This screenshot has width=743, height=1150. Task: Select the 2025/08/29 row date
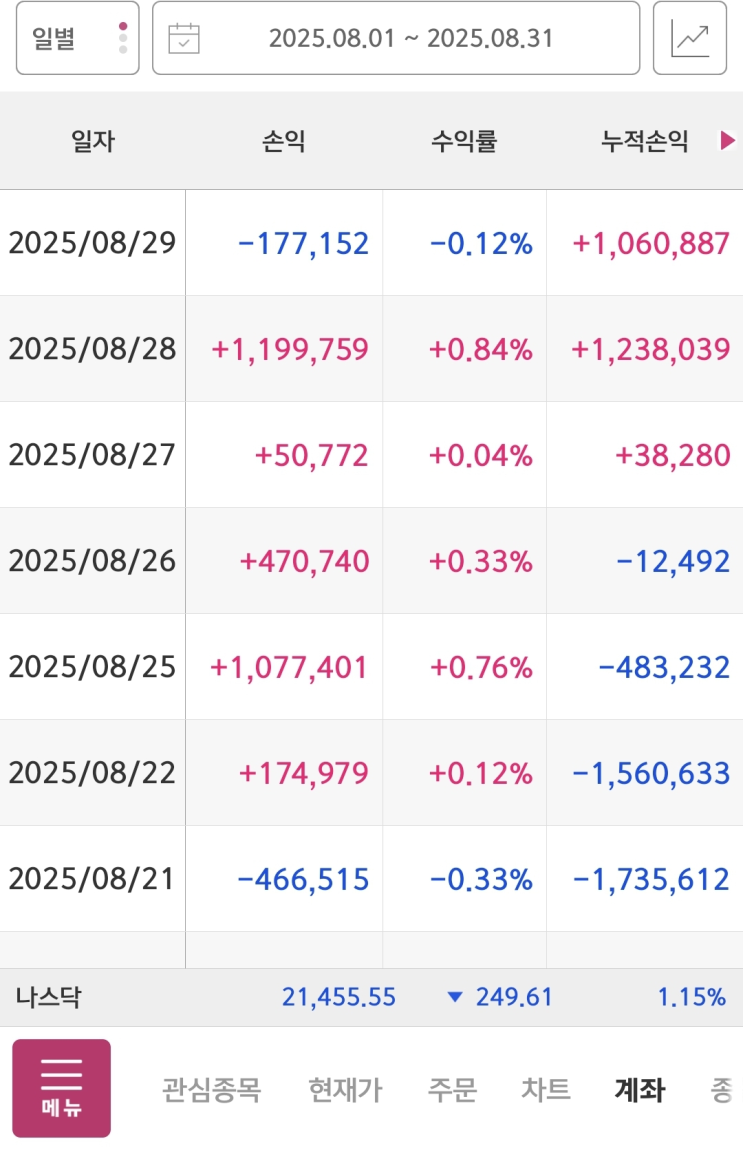[x=92, y=243]
